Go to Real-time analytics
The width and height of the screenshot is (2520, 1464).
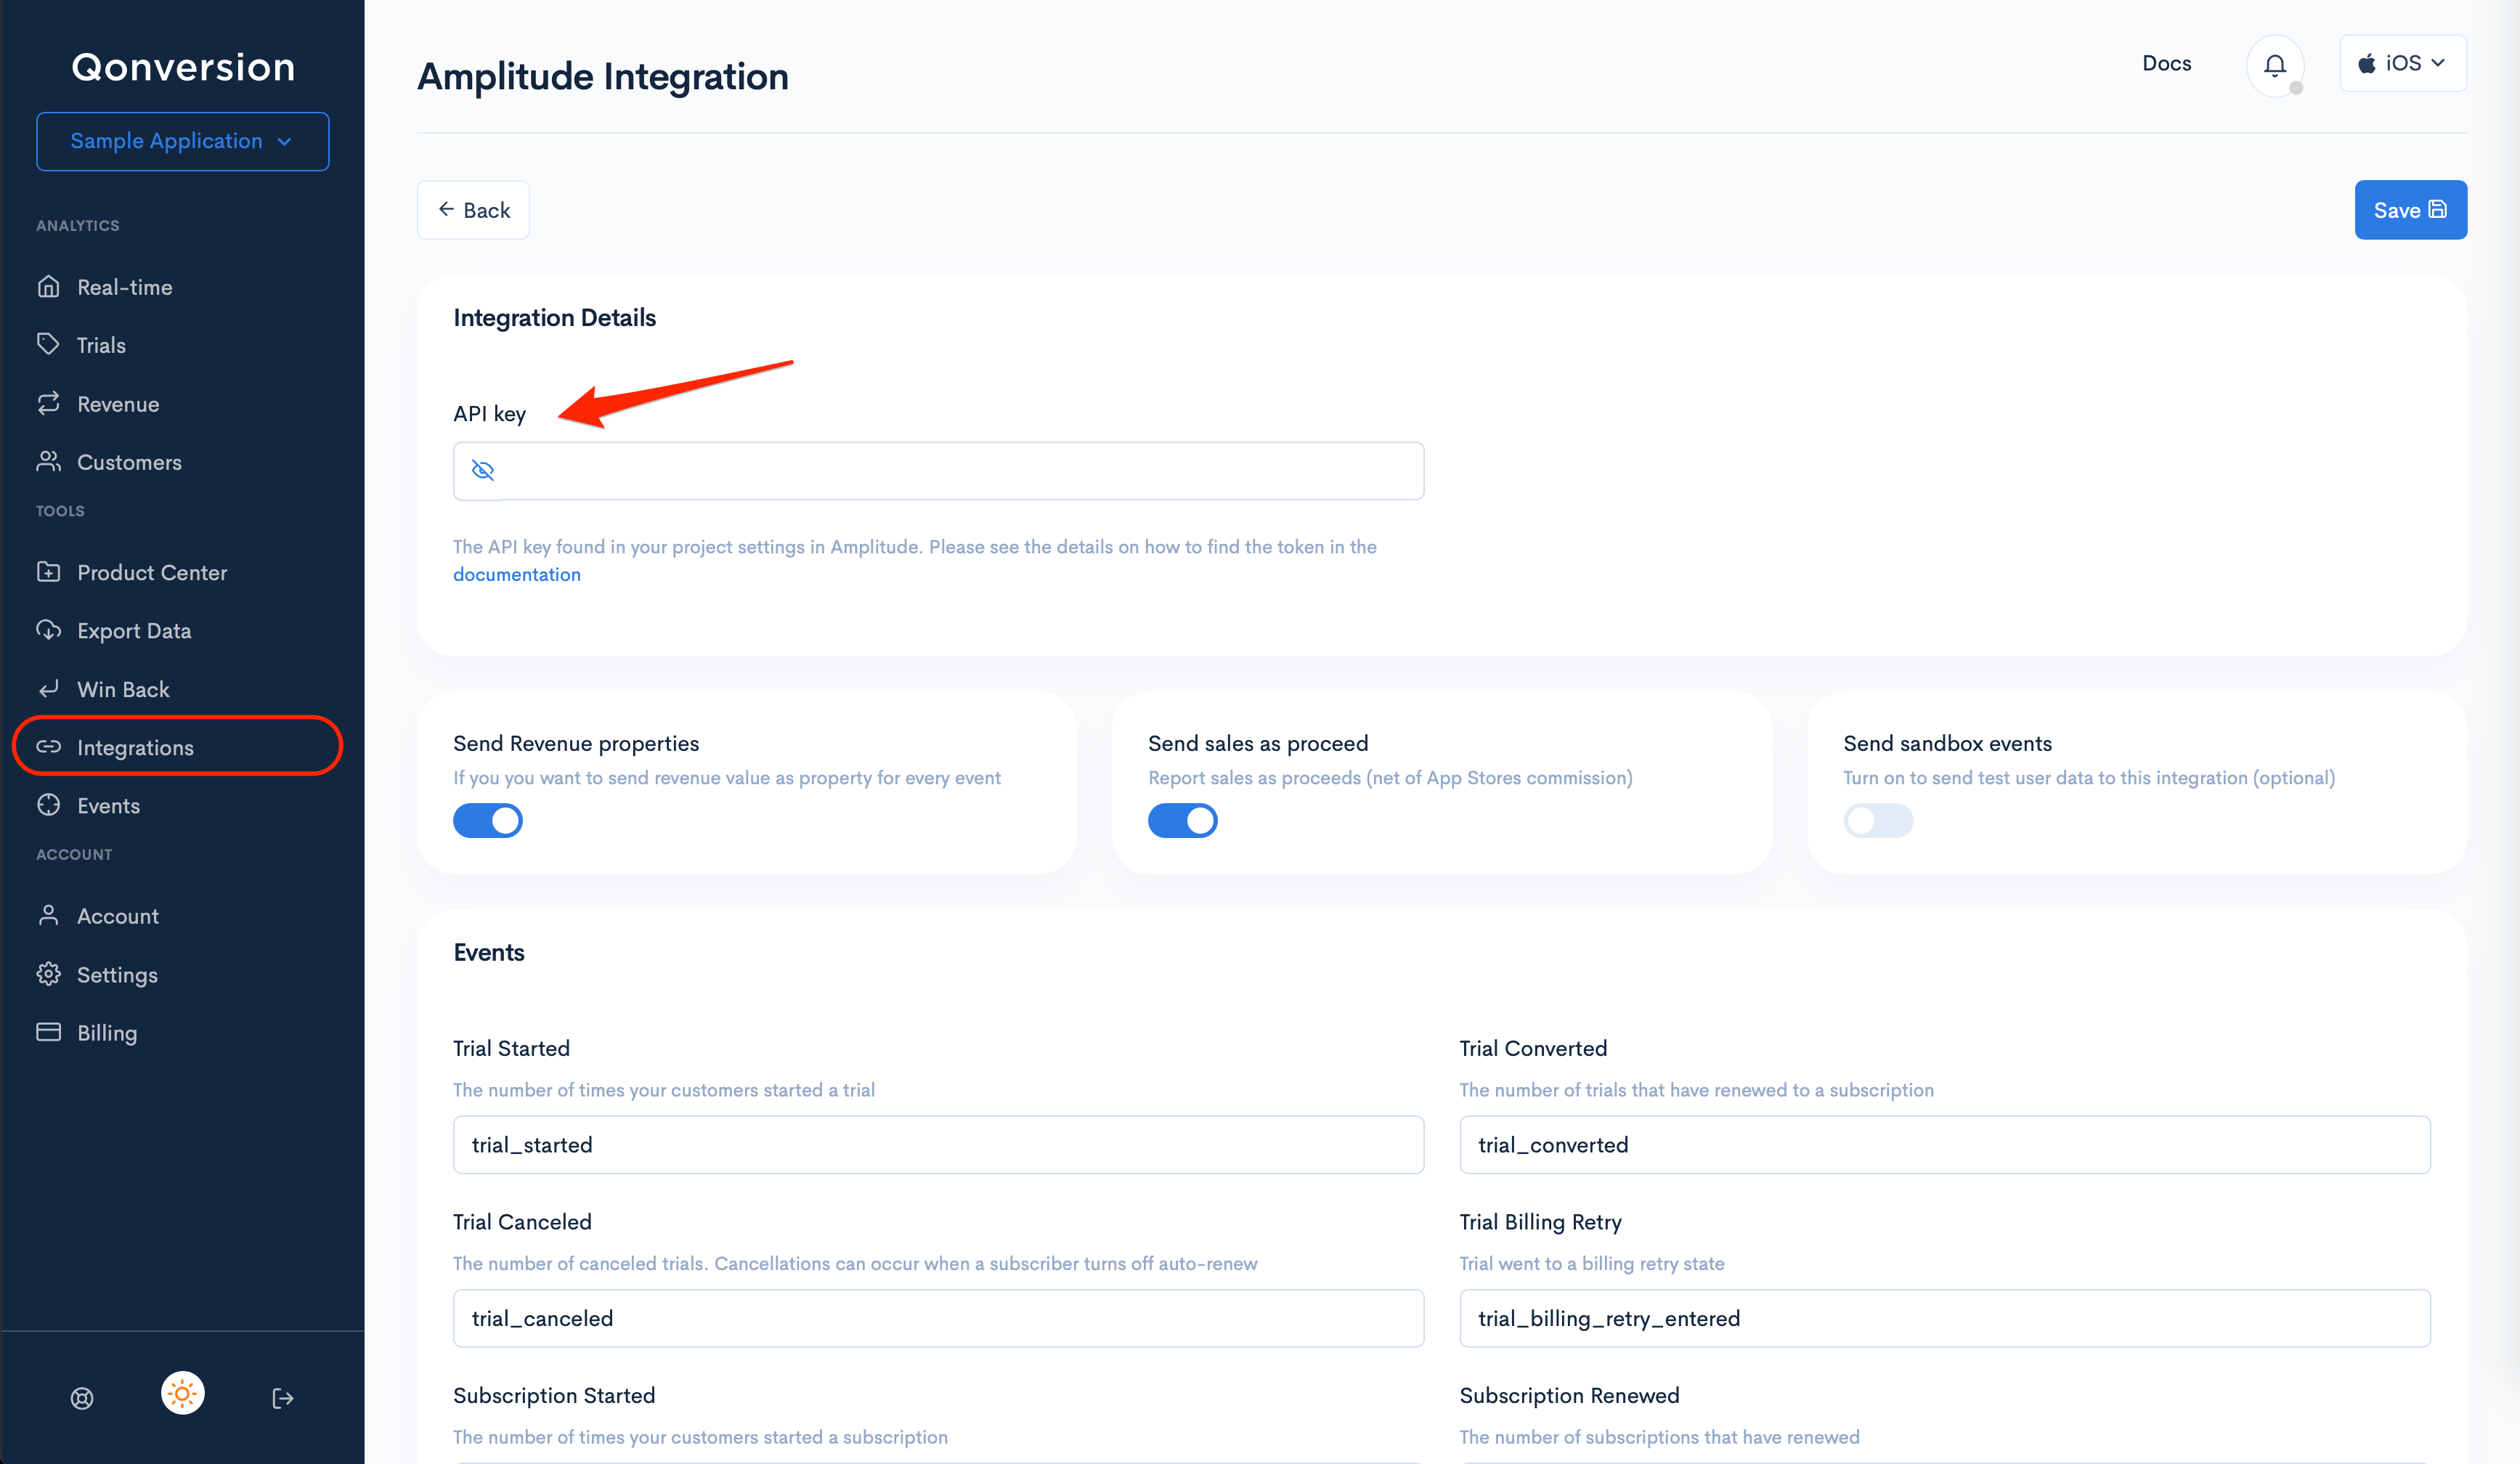coord(124,287)
